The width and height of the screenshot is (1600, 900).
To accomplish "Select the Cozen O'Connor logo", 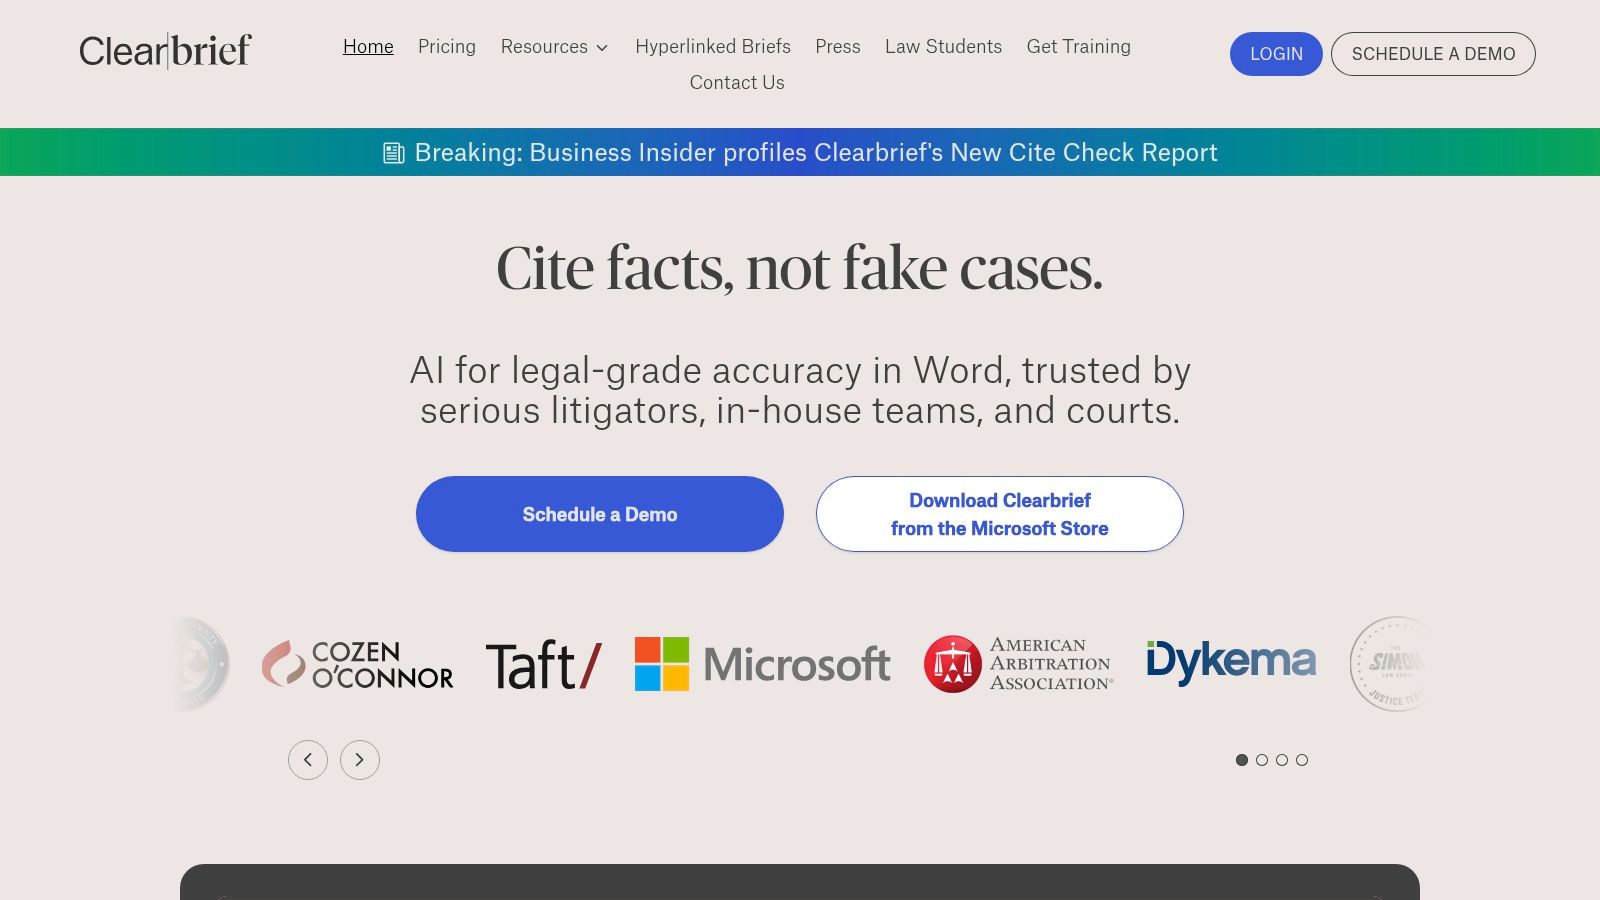I will pos(356,663).
